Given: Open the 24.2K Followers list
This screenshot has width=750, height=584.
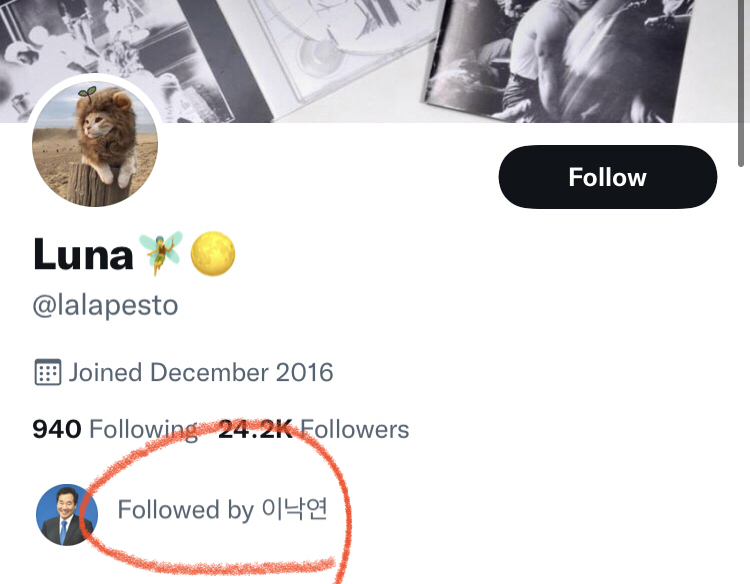Looking at the screenshot, I should [313, 429].
